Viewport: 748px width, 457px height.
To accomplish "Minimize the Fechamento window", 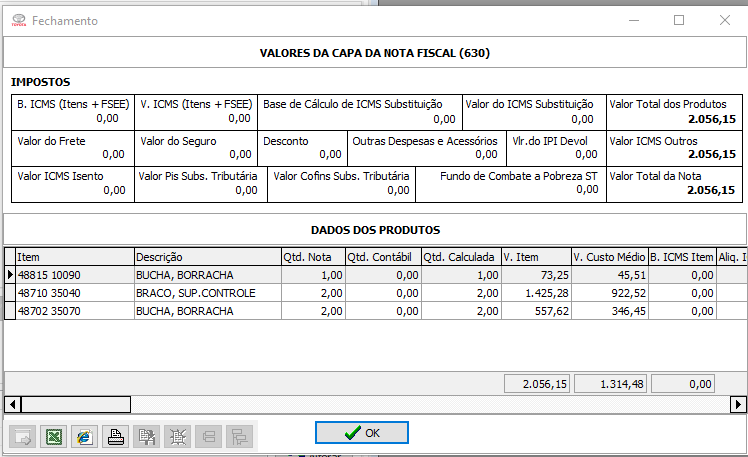I will coord(634,21).
